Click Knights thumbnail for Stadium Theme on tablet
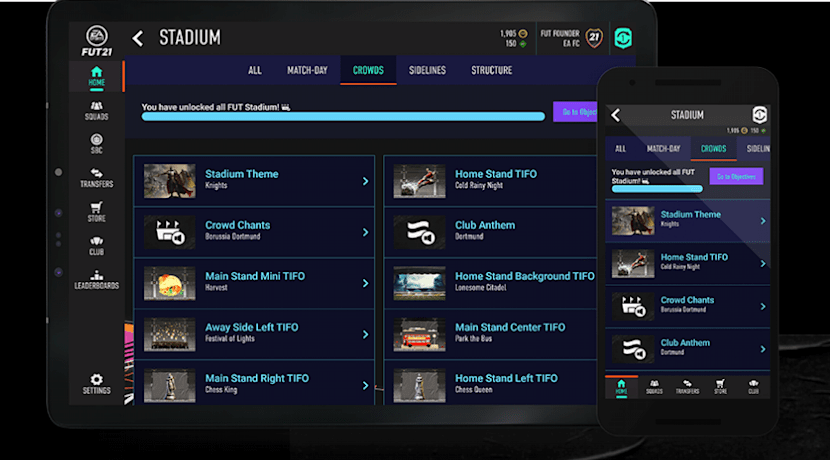The height and width of the screenshot is (460, 830). click(x=169, y=181)
